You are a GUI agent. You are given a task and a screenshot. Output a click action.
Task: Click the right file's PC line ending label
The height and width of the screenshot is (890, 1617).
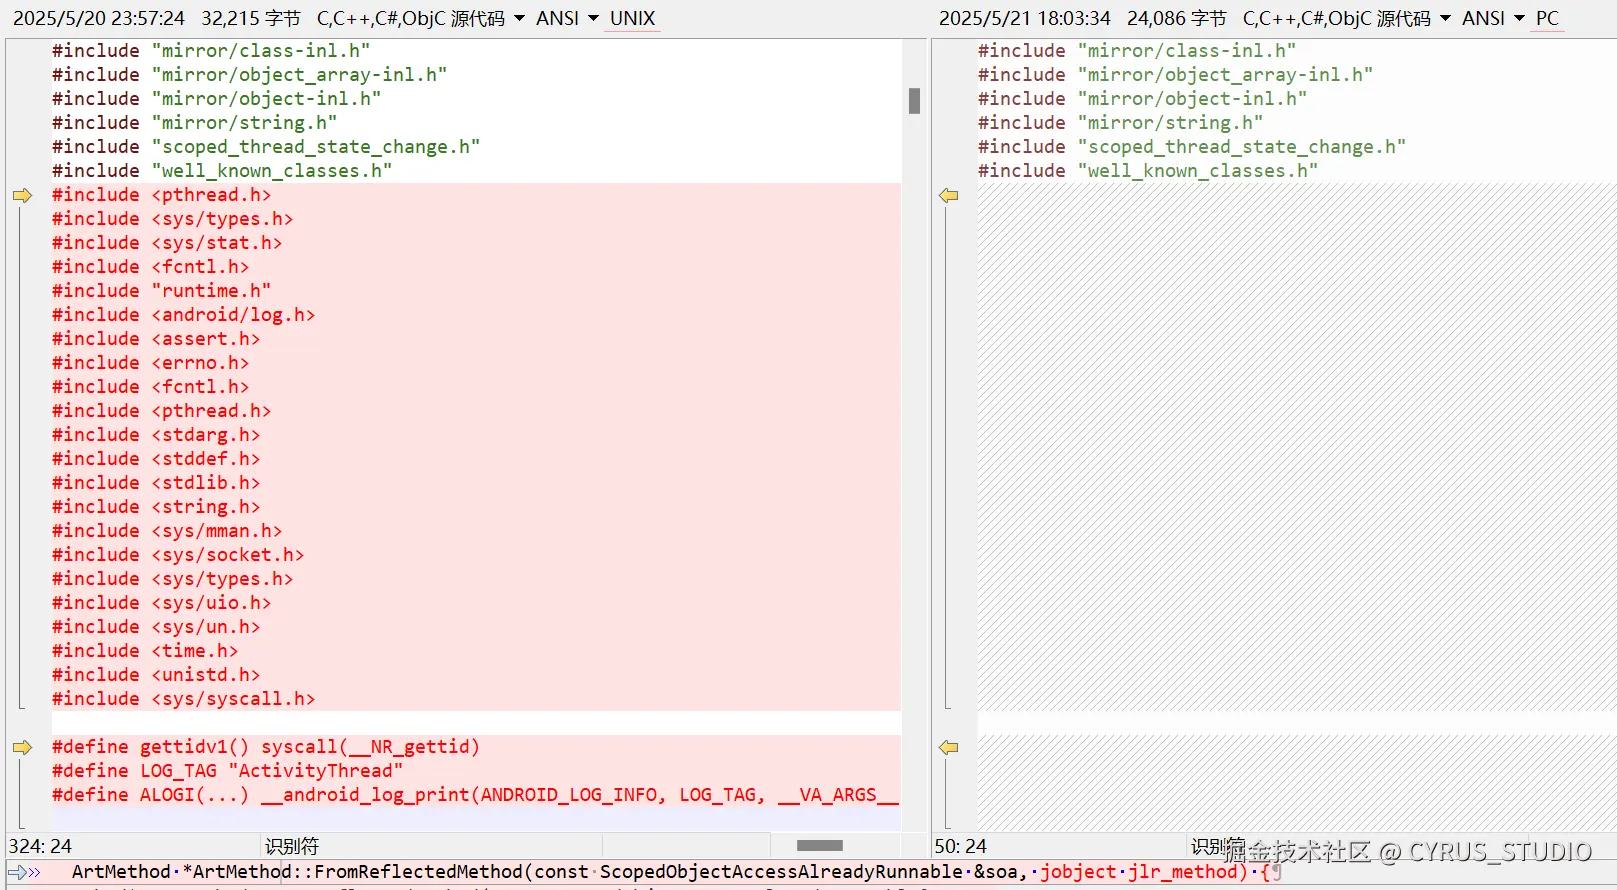(1547, 18)
